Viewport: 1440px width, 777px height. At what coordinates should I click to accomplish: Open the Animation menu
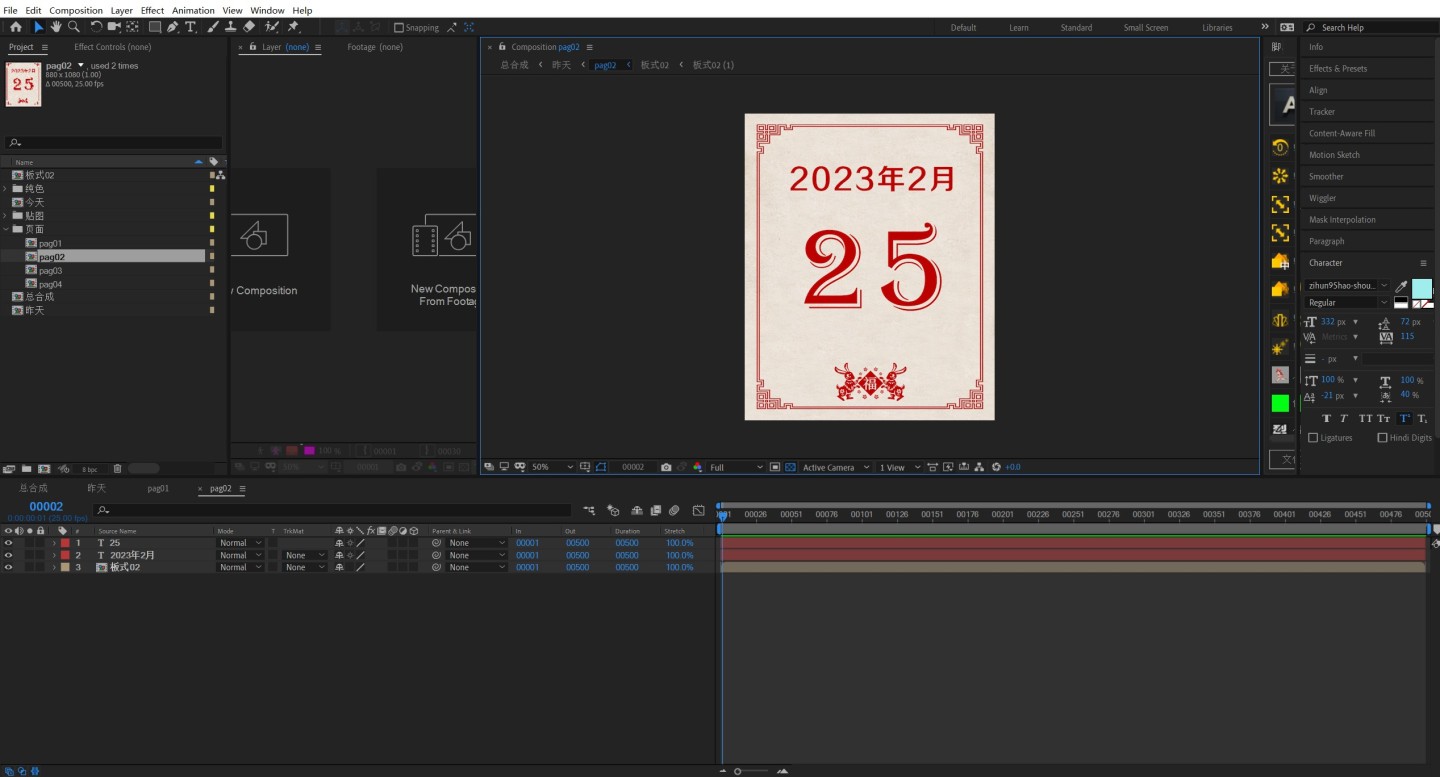click(x=193, y=10)
